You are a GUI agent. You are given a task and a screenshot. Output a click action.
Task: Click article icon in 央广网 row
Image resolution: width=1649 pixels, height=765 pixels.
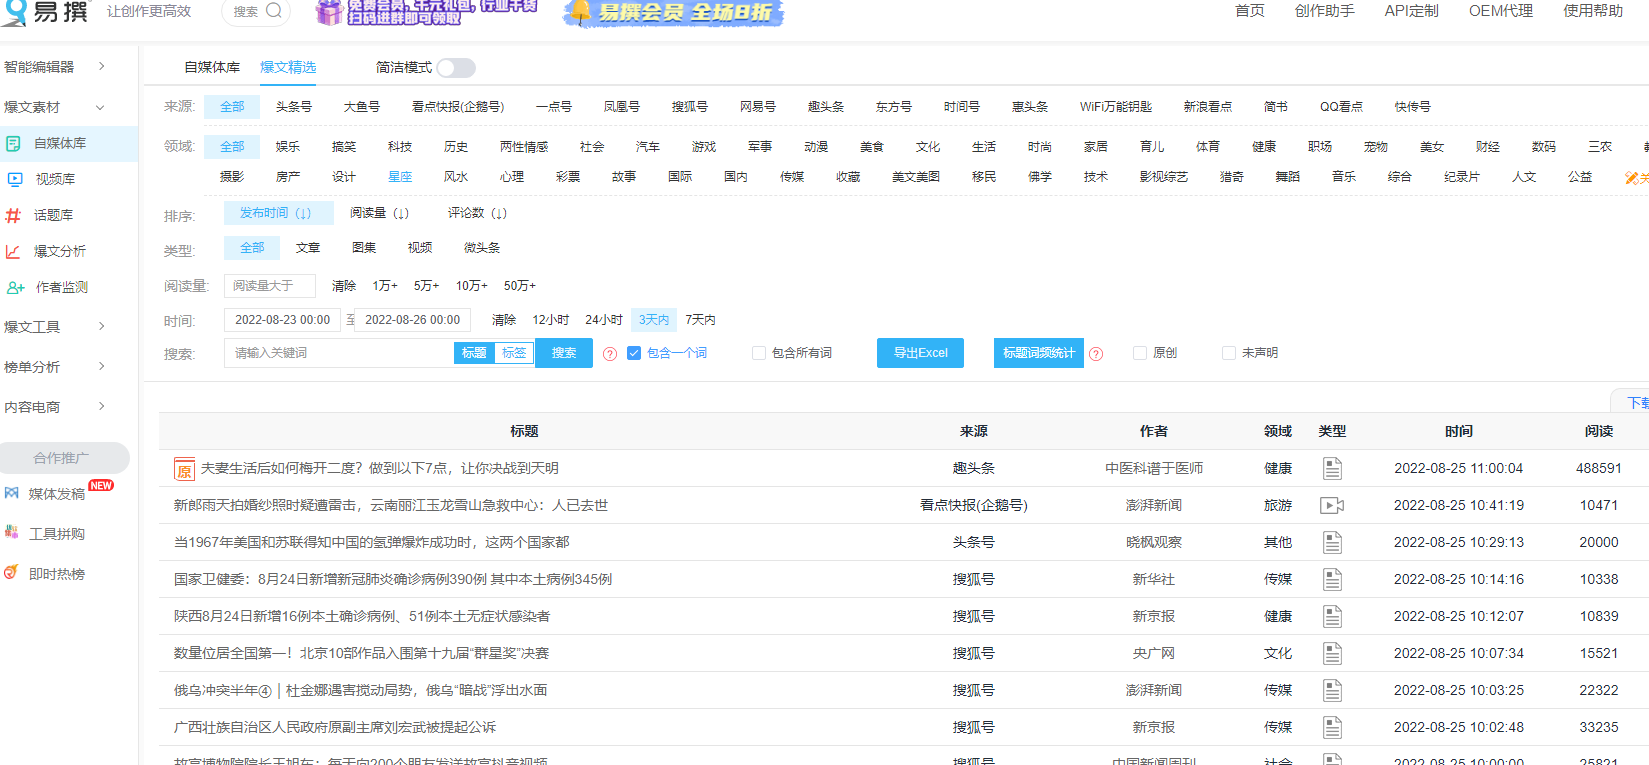pyautogui.click(x=1332, y=653)
